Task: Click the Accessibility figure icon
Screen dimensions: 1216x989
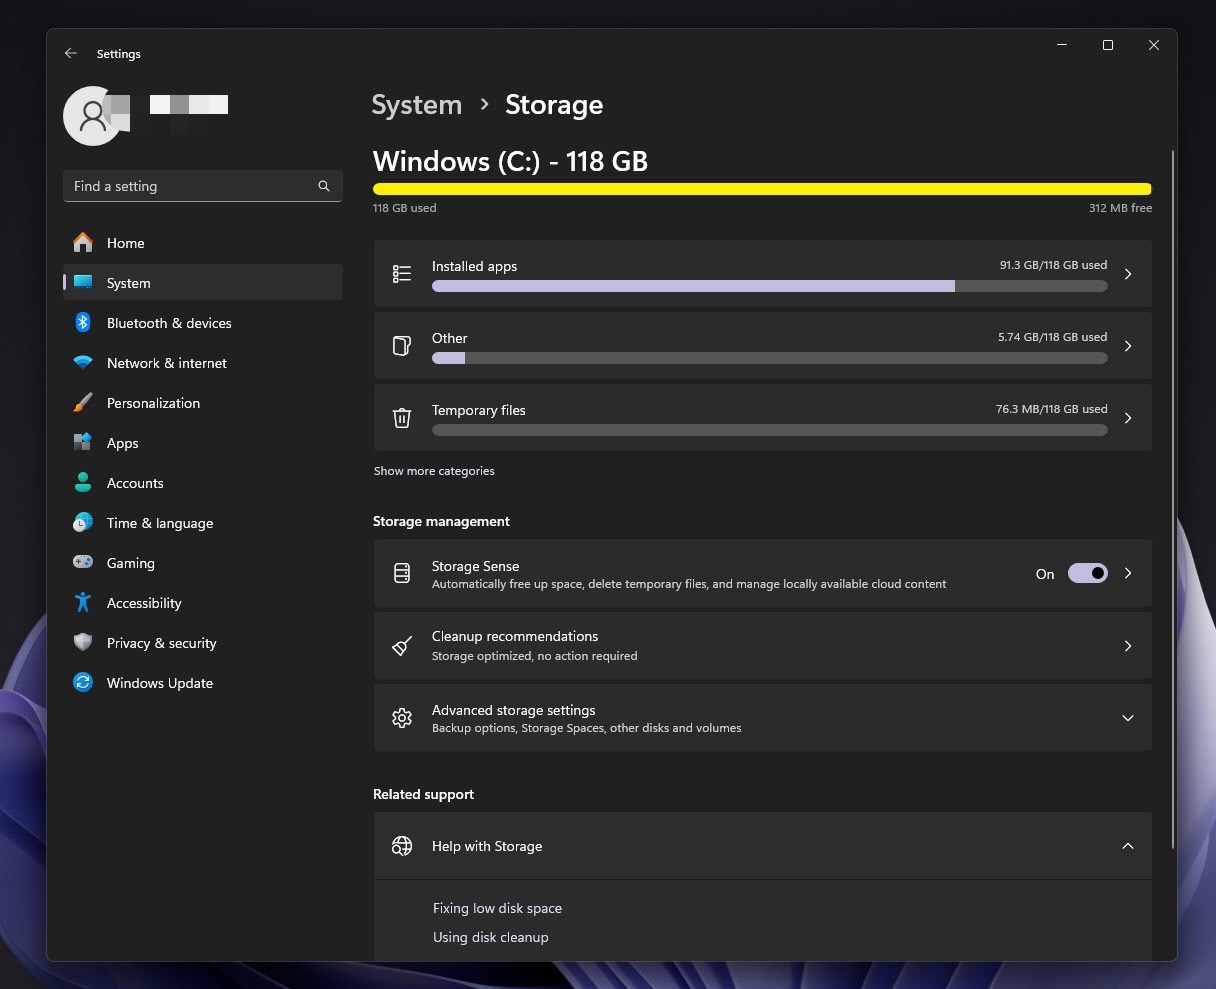Action: [x=83, y=603]
